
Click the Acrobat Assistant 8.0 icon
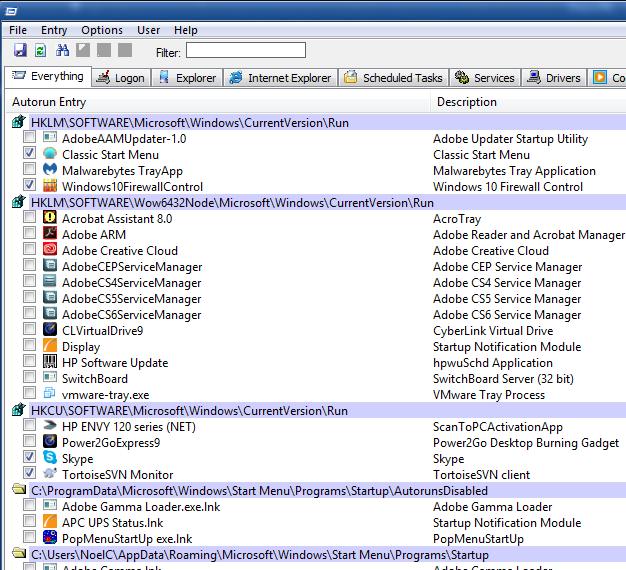click(50, 218)
